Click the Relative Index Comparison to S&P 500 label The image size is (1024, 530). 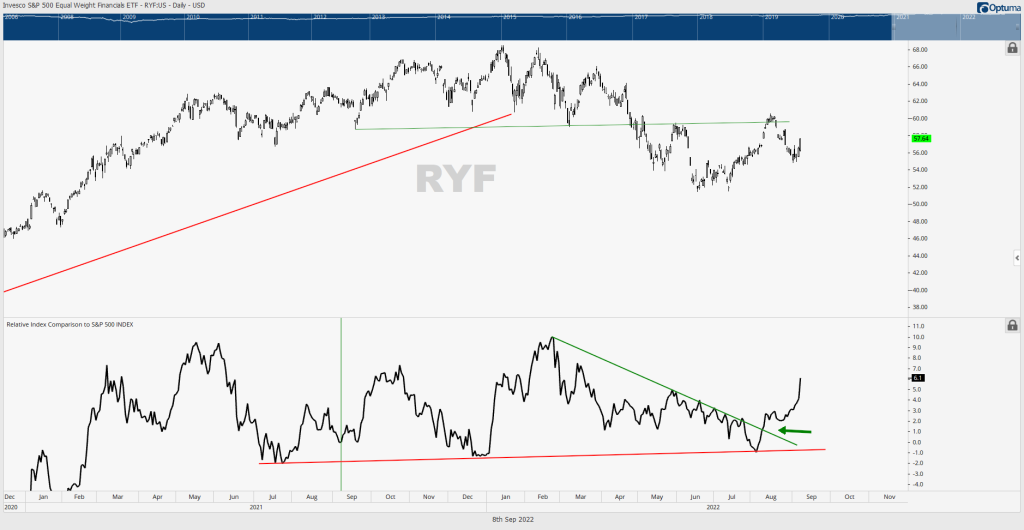(70, 324)
